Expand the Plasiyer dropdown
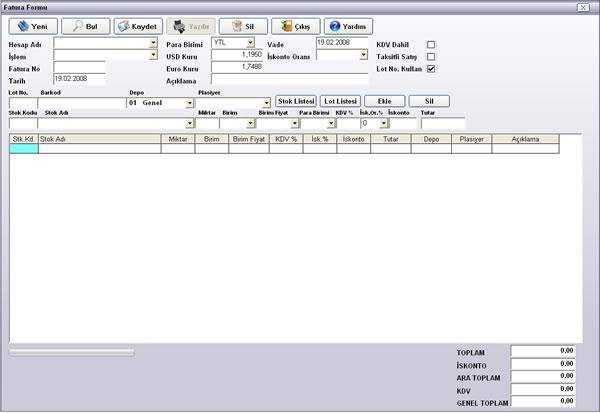This screenshot has width=600, height=413. [266, 103]
